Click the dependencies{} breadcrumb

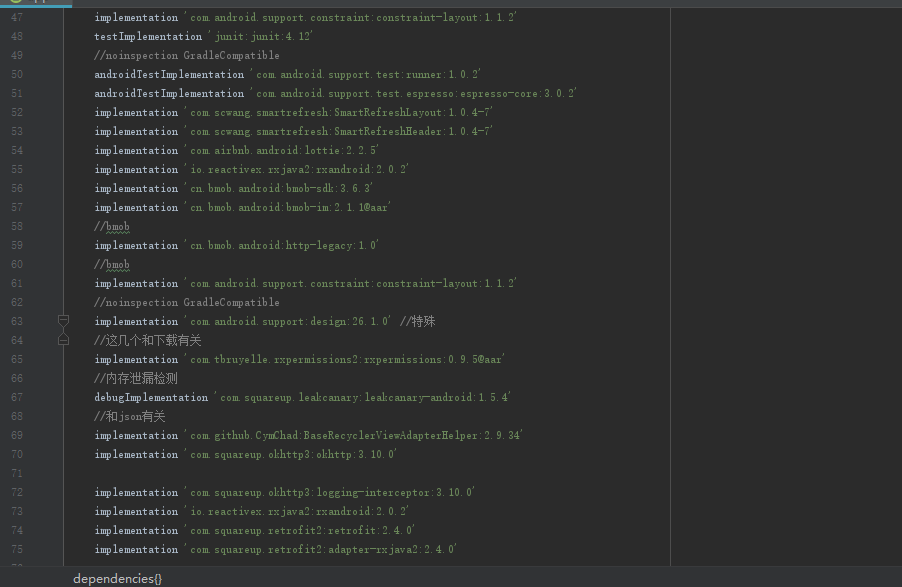click(117, 578)
